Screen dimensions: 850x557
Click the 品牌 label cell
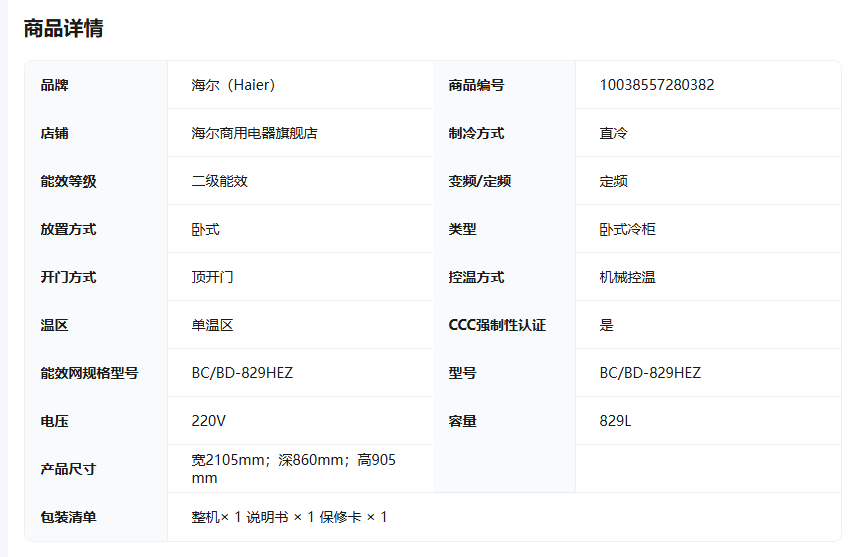pyautogui.click(x=54, y=85)
